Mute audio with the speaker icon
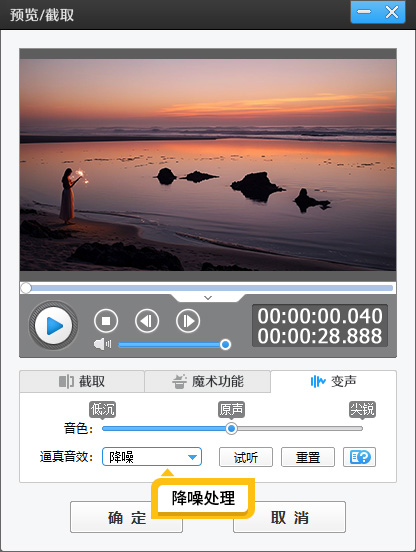Image resolution: width=416 pixels, height=552 pixels. pos(102,344)
